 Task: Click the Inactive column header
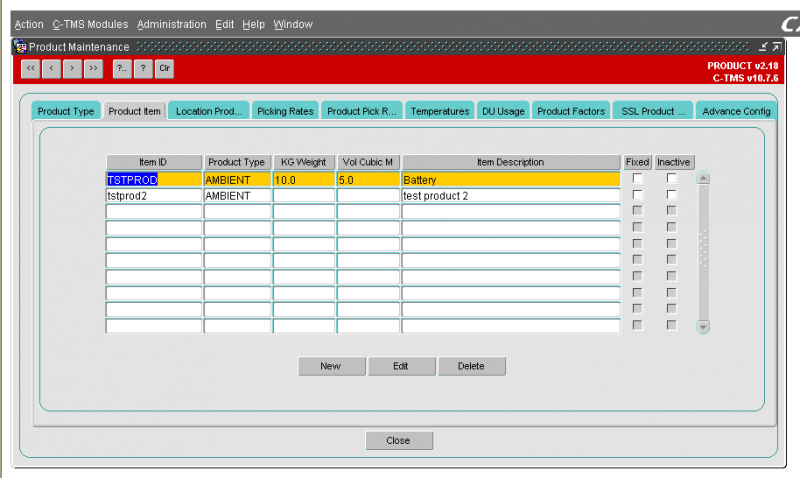[x=673, y=162]
